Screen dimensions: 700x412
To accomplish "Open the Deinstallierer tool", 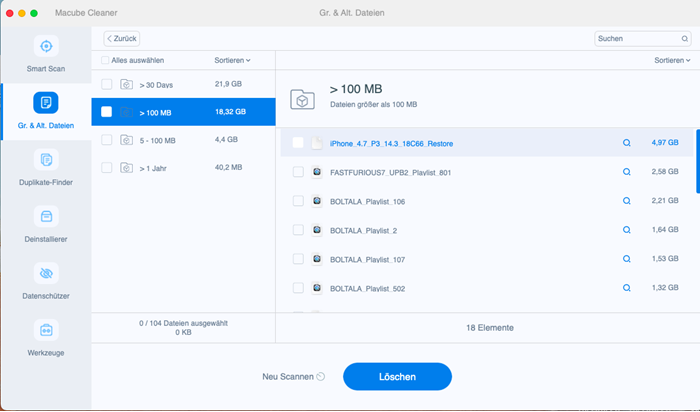I will tap(46, 225).
